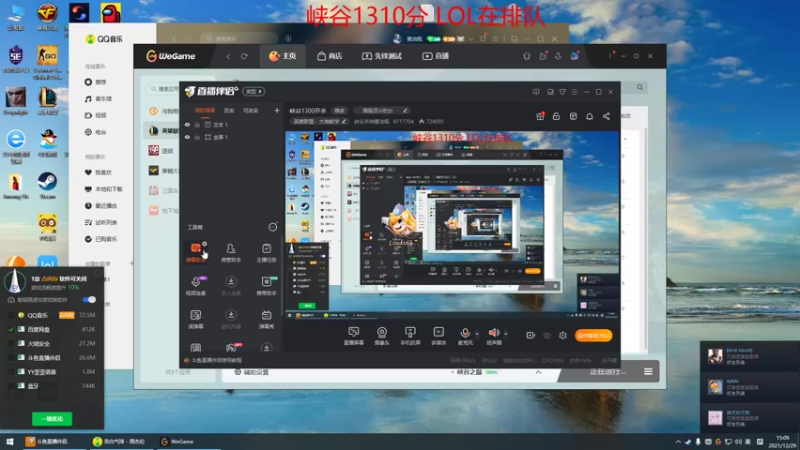Image resolution: width=800 pixels, height=450 pixels.
Task: Toggle the smart game acceleration switch
Action: tap(89, 299)
